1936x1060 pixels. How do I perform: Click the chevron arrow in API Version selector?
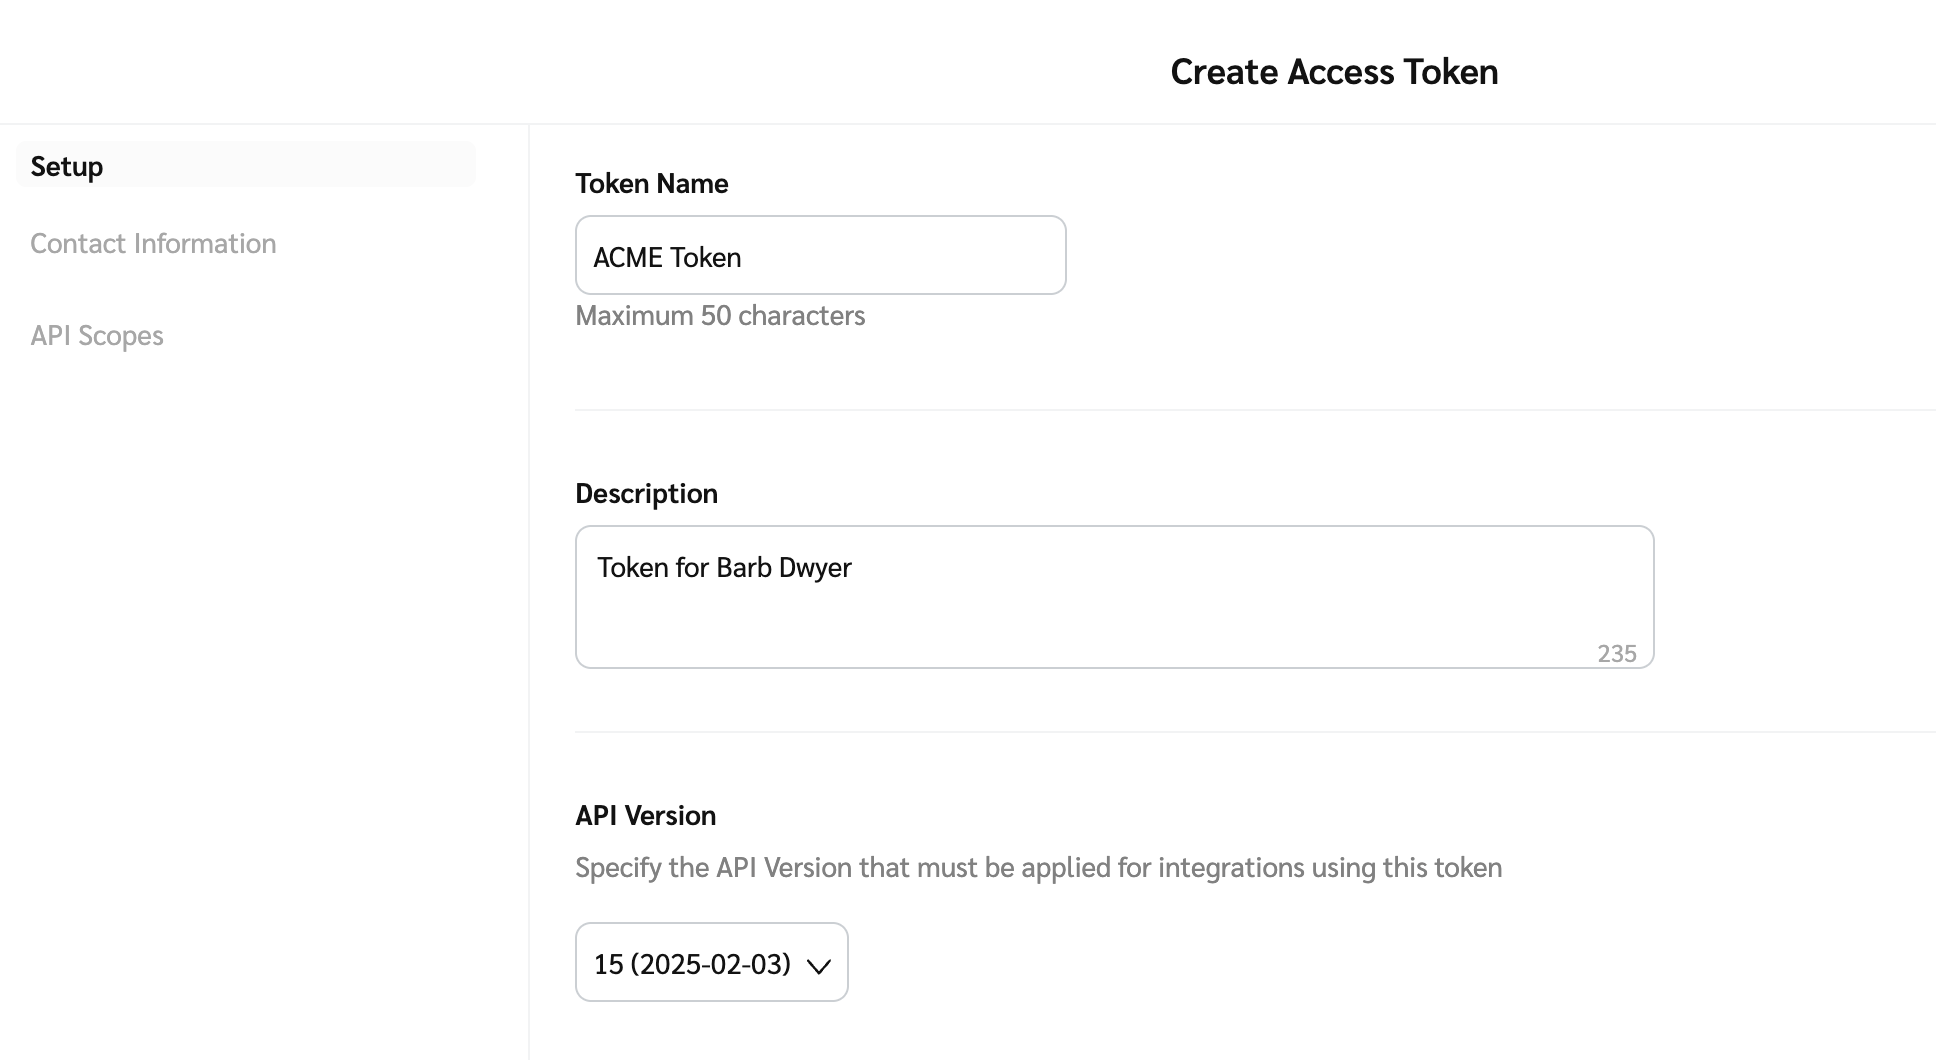point(818,965)
